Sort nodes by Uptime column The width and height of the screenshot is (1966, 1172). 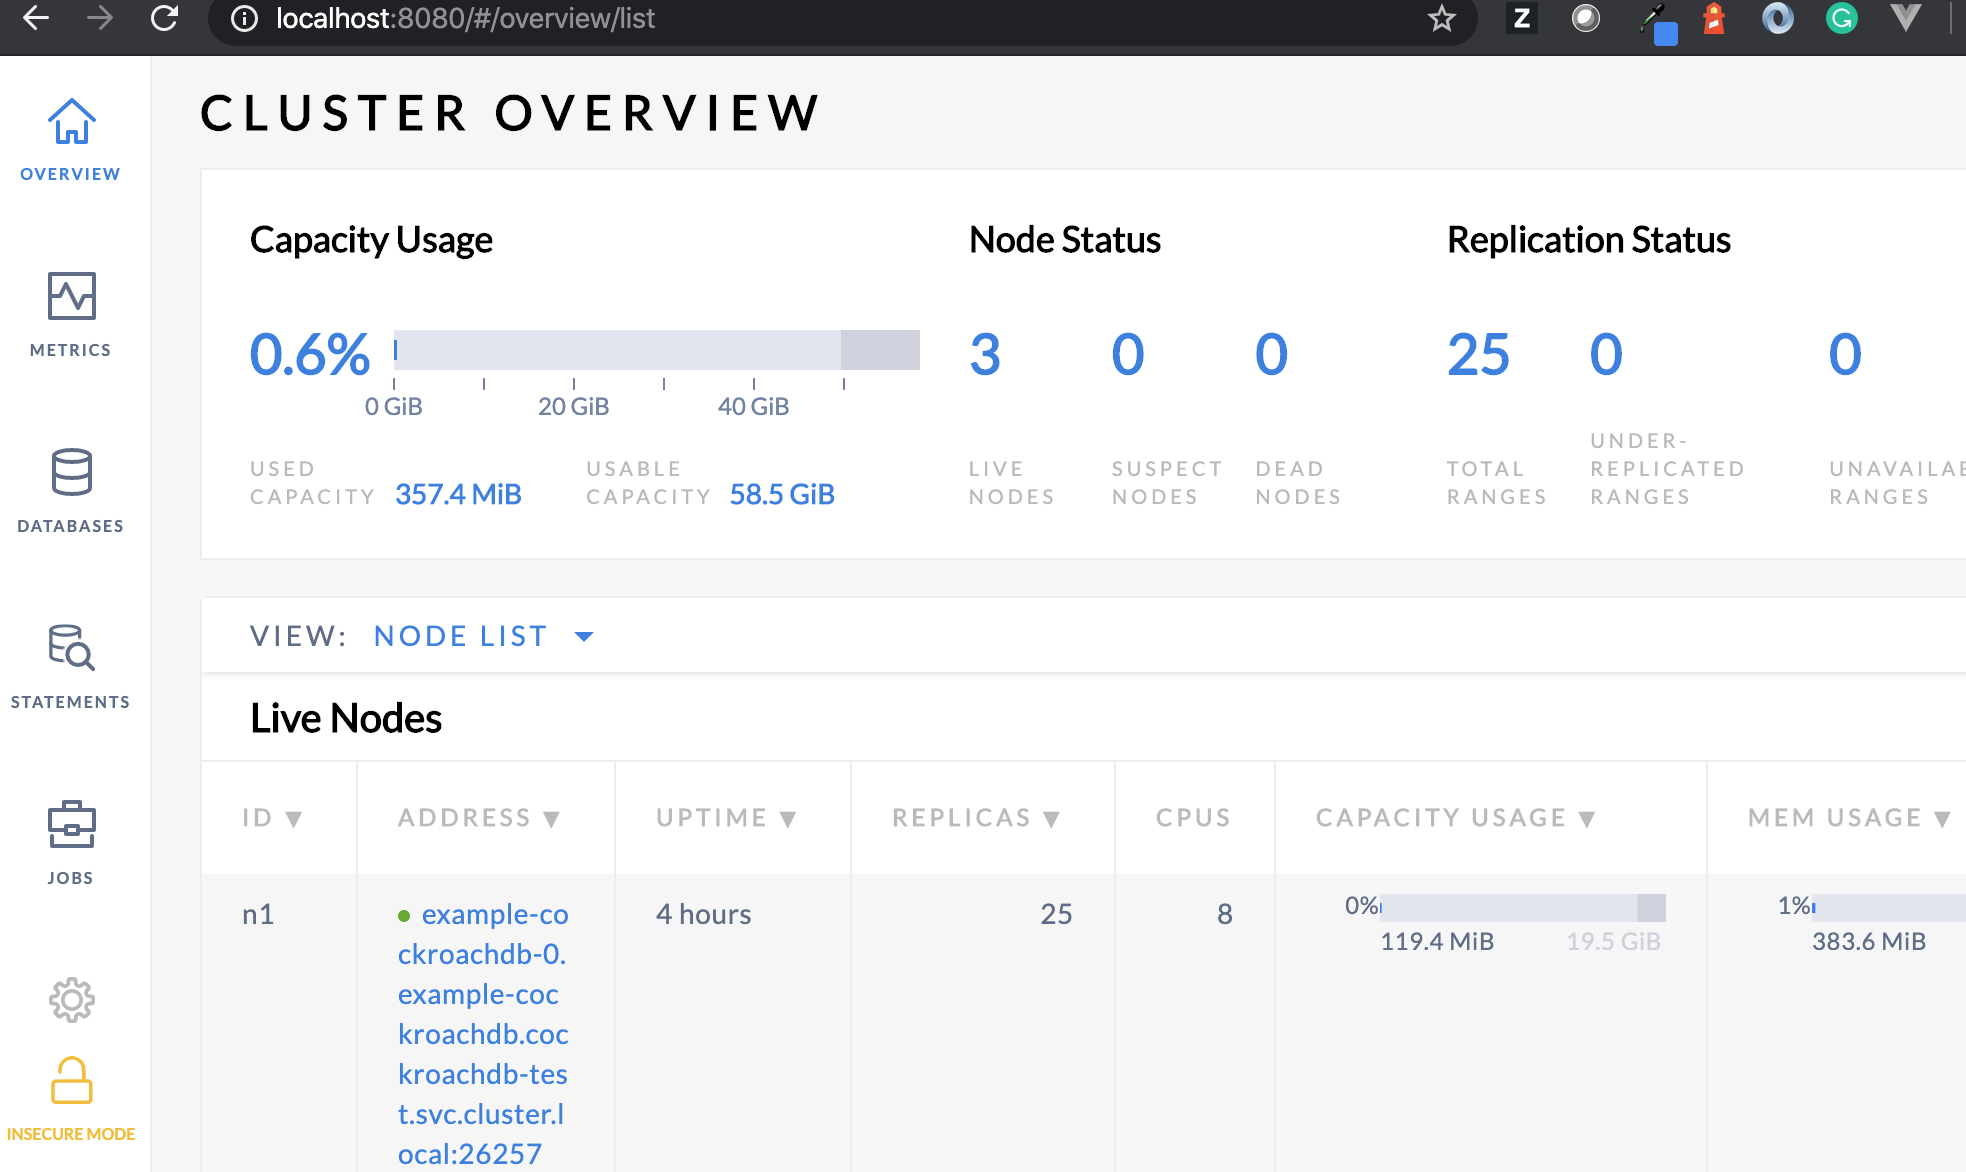(x=726, y=818)
